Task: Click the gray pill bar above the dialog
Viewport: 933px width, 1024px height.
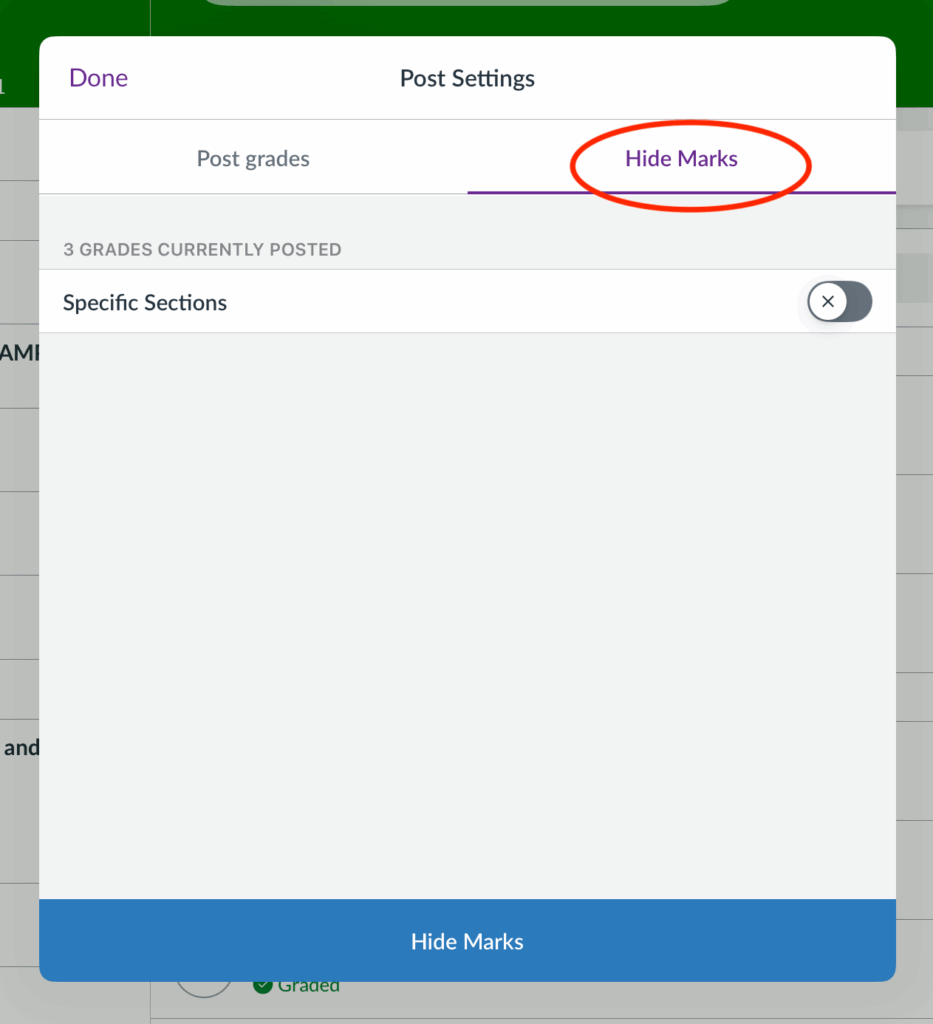Action: pyautogui.click(x=467, y=2)
